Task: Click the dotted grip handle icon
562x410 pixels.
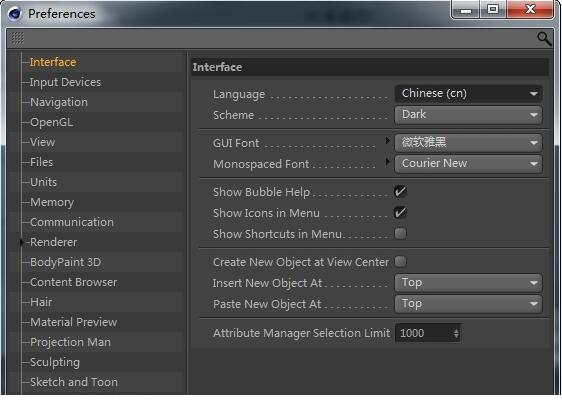Action: tap(18, 38)
